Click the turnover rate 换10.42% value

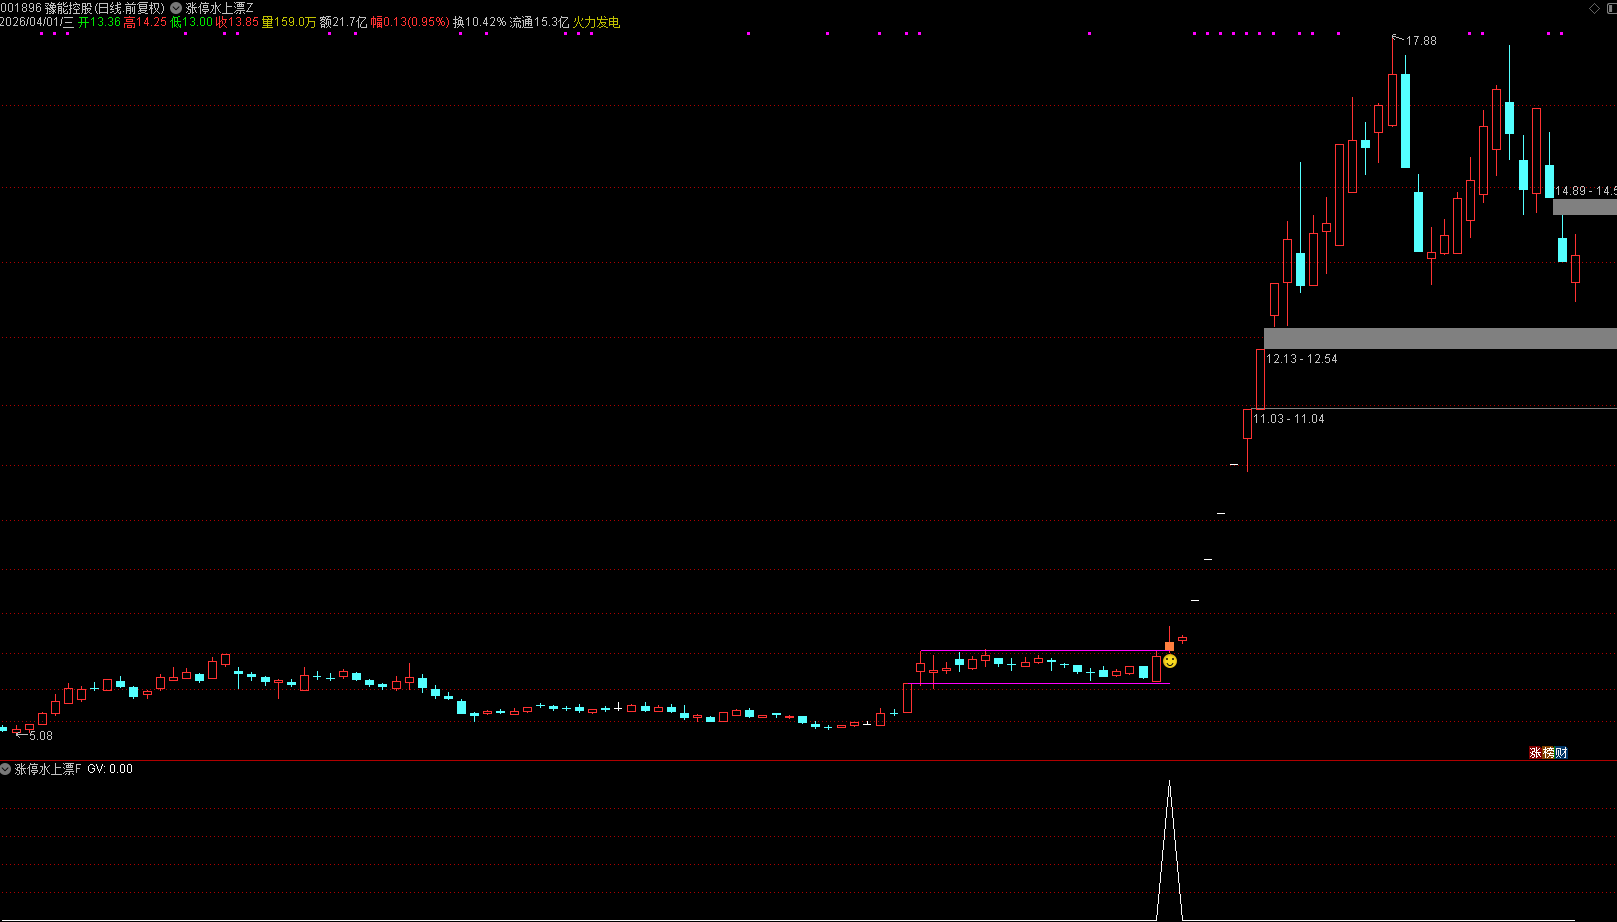479,22
